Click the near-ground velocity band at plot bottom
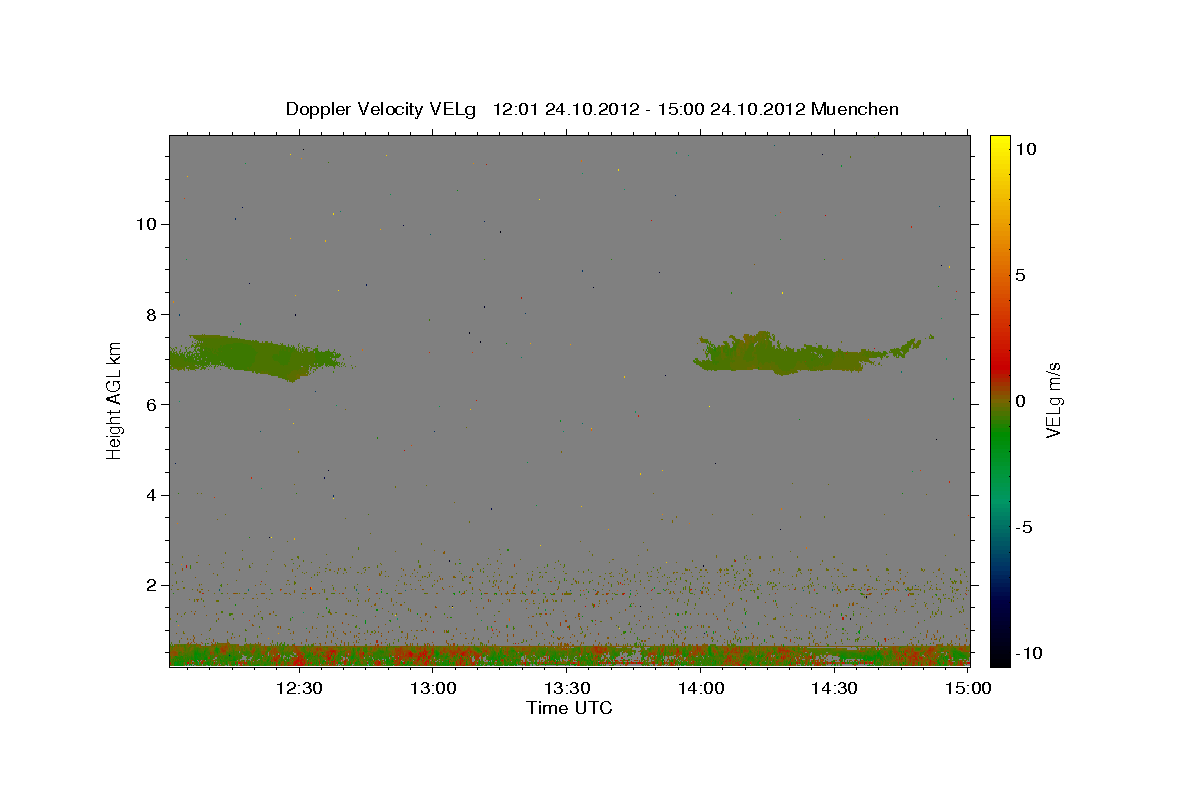This screenshot has height=800, width=1200. (x=570, y=655)
